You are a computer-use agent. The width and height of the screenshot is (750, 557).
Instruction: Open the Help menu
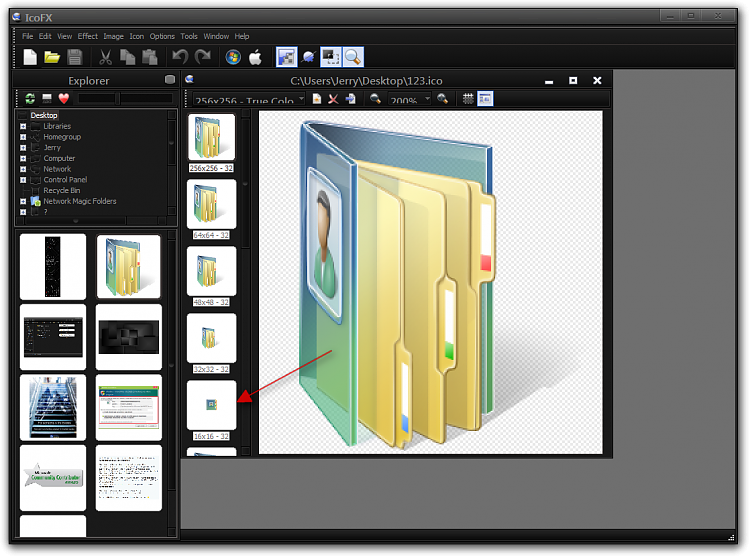click(x=242, y=36)
